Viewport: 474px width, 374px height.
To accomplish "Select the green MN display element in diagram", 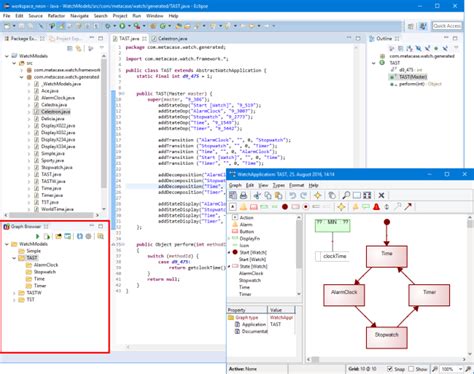I will [332, 225].
